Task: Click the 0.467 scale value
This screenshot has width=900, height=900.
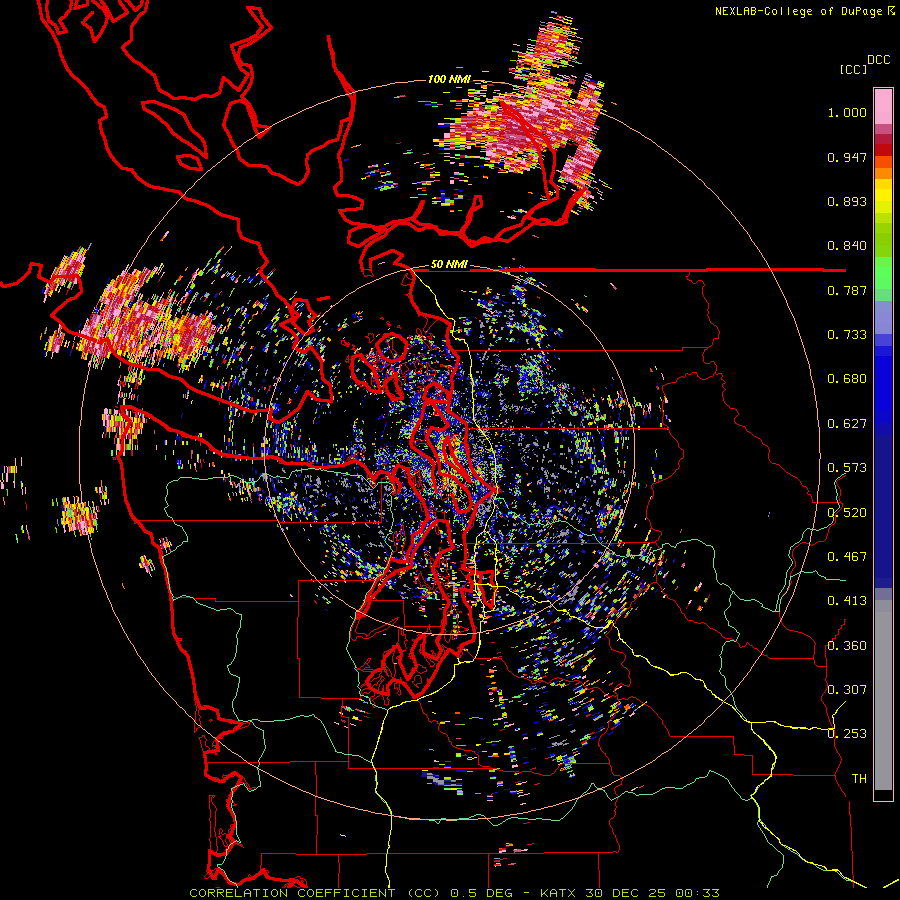Action: (x=847, y=557)
